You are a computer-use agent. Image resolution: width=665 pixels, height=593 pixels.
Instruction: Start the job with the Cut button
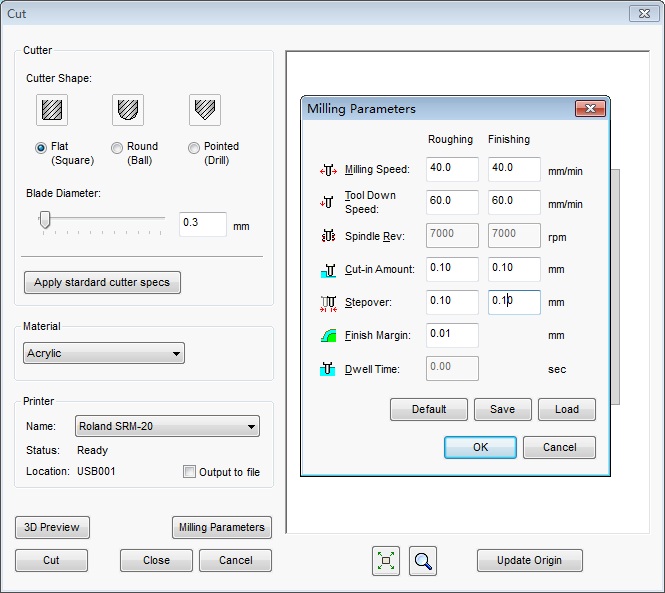(51, 560)
